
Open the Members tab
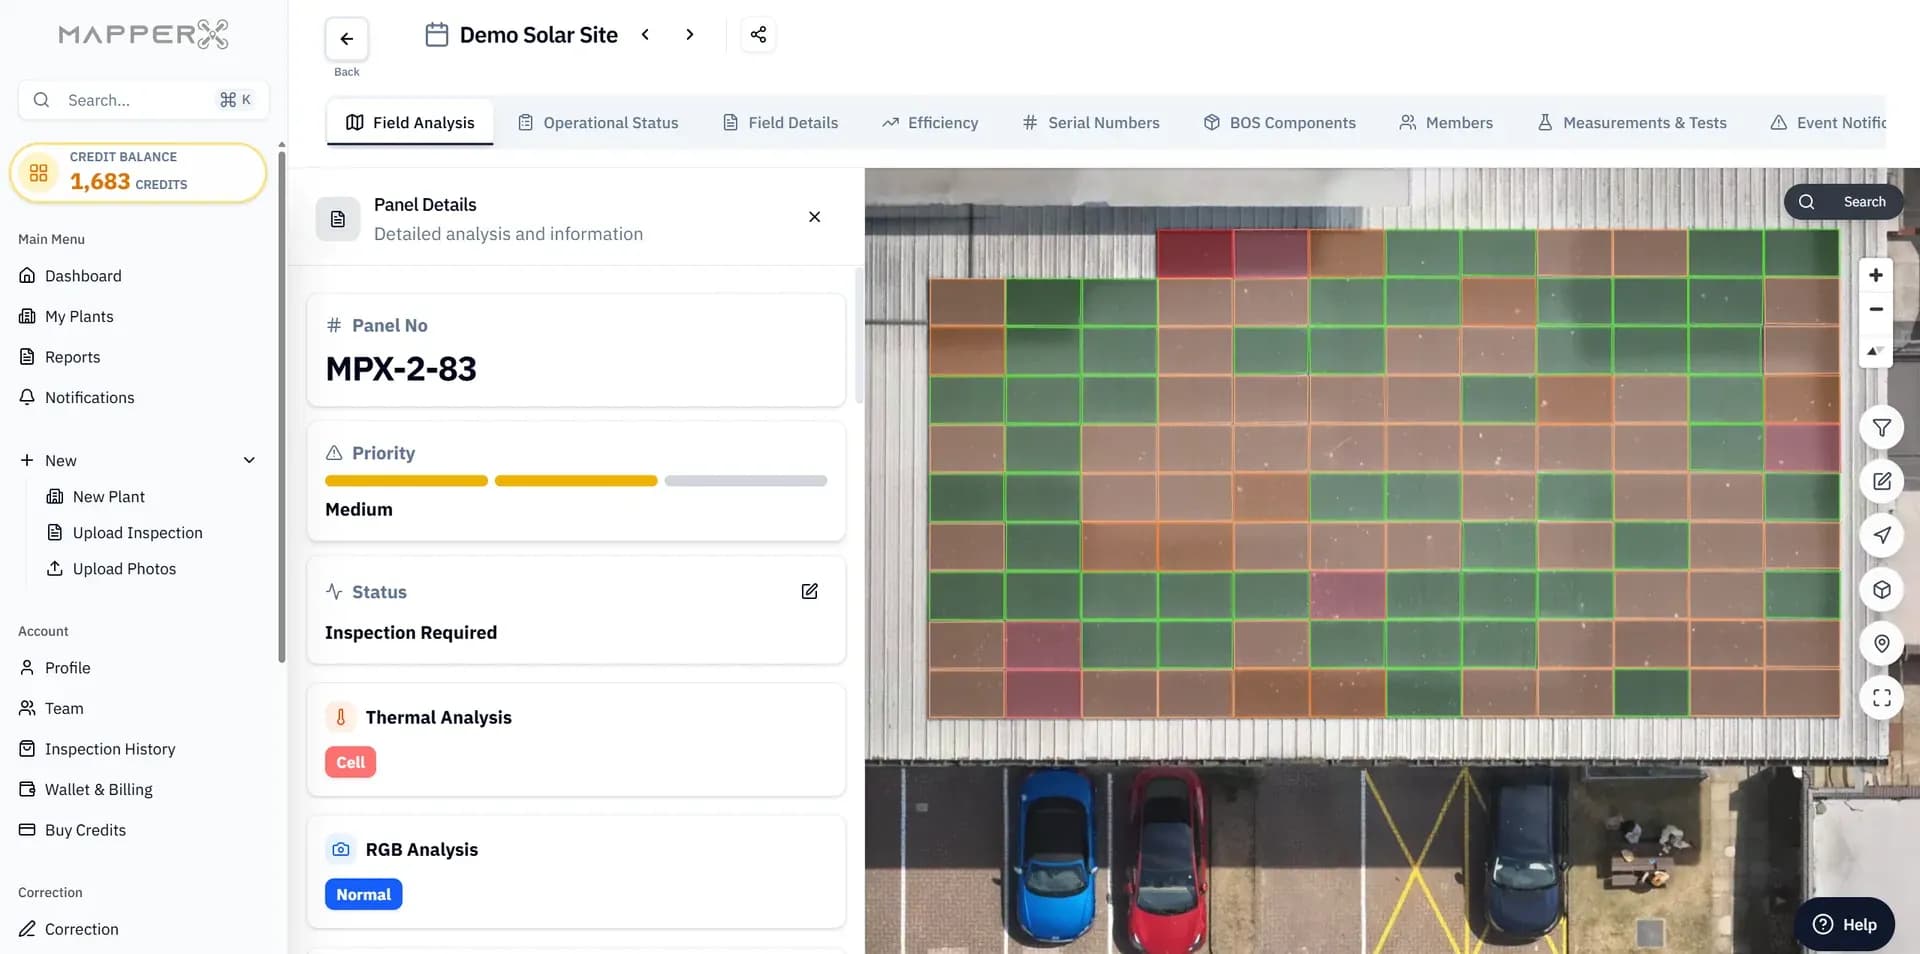(x=1446, y=123)
